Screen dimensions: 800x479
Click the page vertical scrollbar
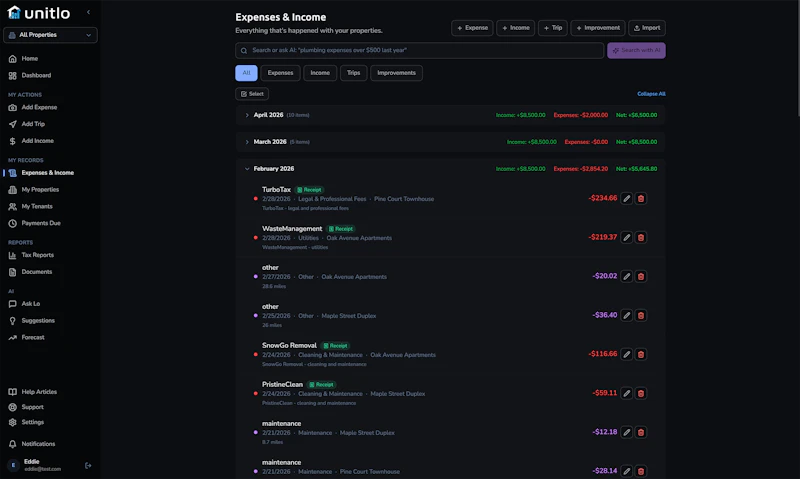coord(797,59)
